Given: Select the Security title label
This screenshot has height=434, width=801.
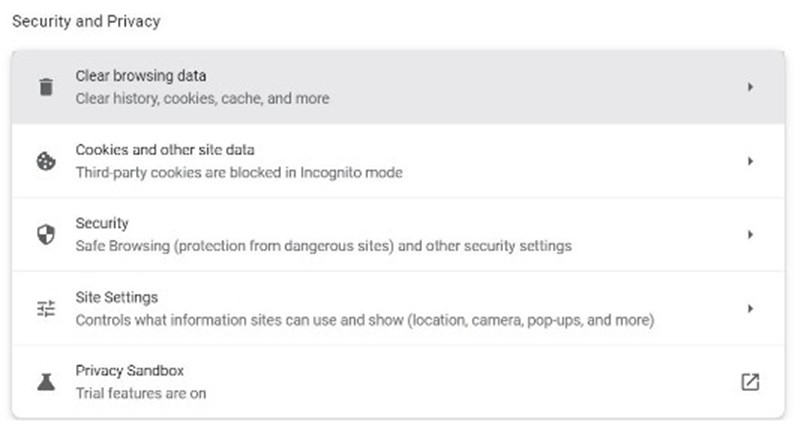Looking at the screenshot, I should click(102, 224).
